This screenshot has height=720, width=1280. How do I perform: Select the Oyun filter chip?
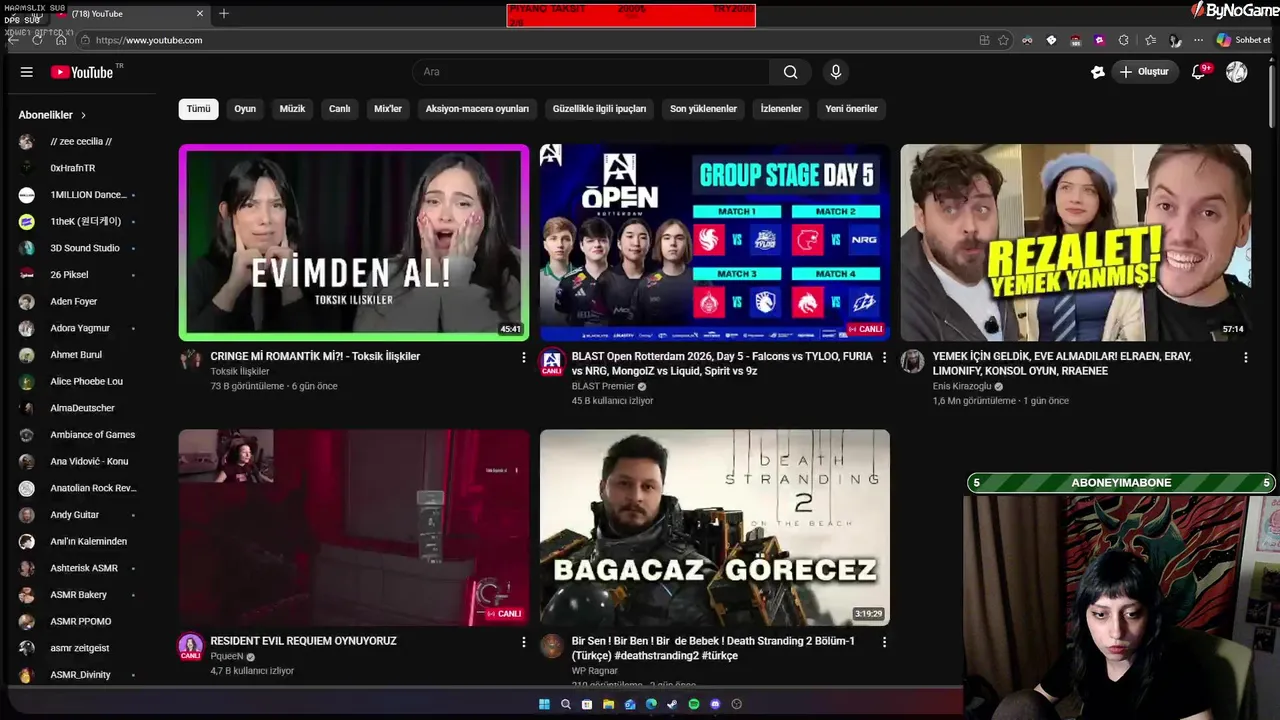pyautogui.click(x=245, y=109)
